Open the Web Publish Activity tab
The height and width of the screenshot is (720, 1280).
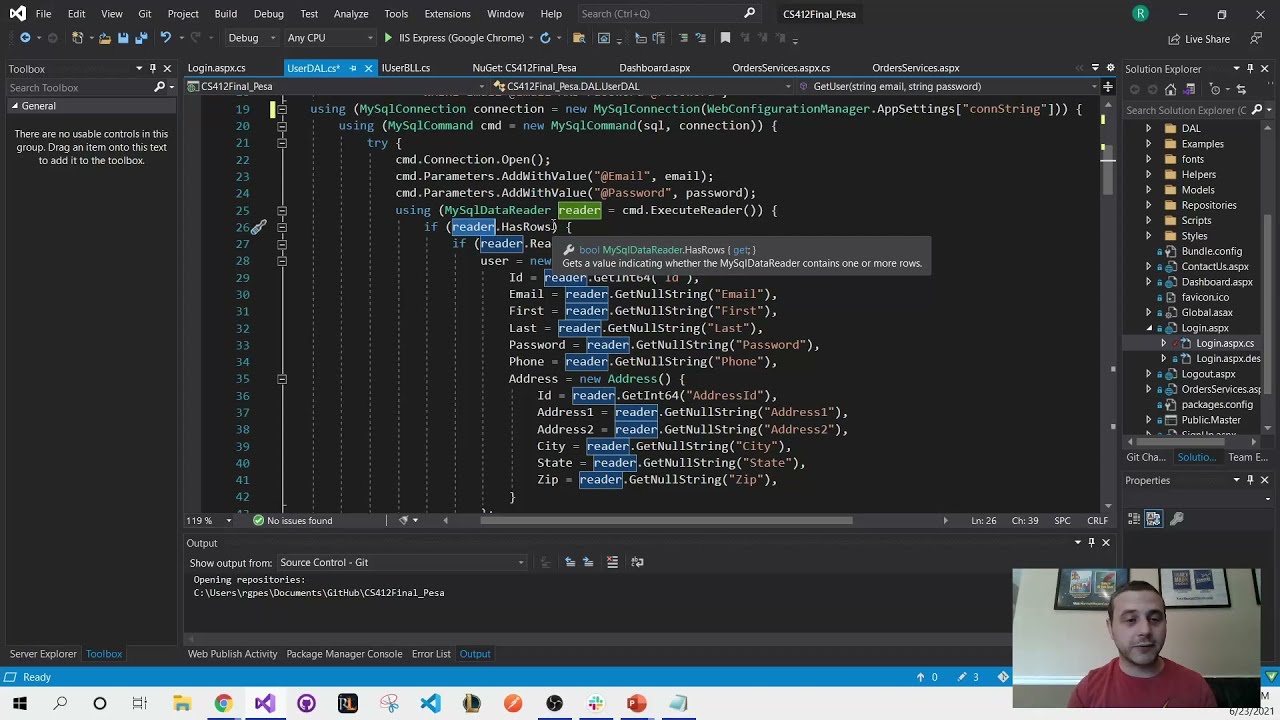[232, 654]
